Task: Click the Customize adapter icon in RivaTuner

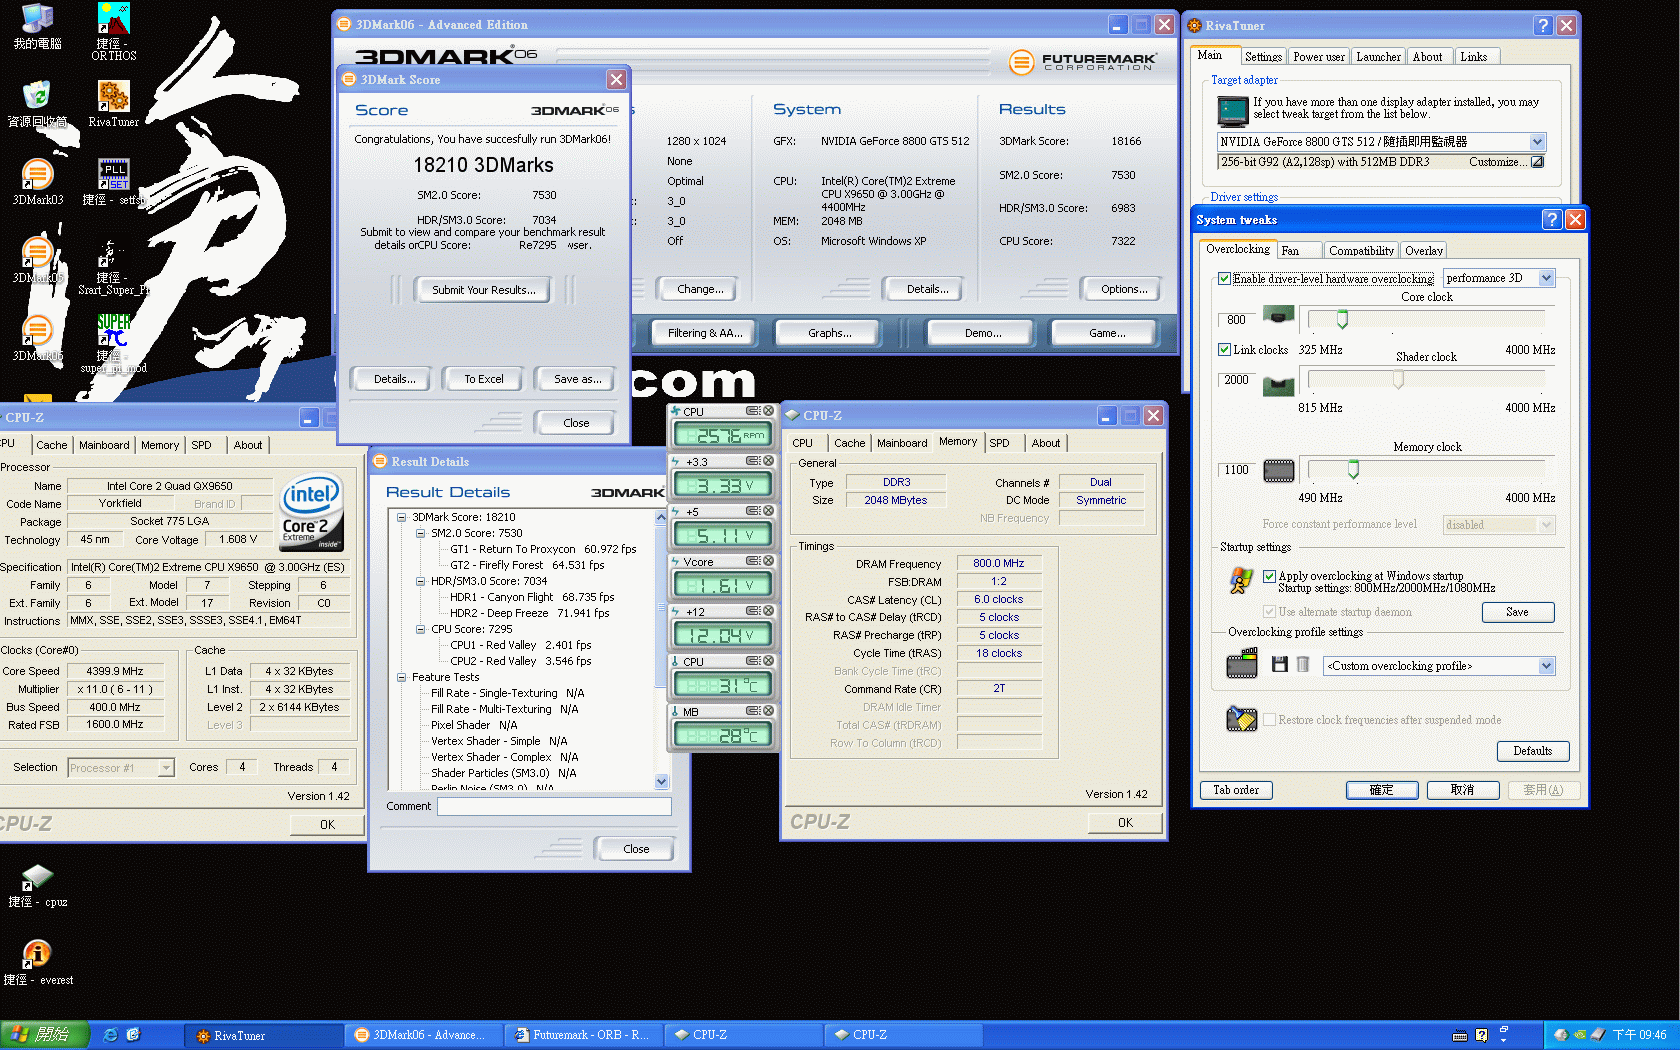Action: point(1537,162)
